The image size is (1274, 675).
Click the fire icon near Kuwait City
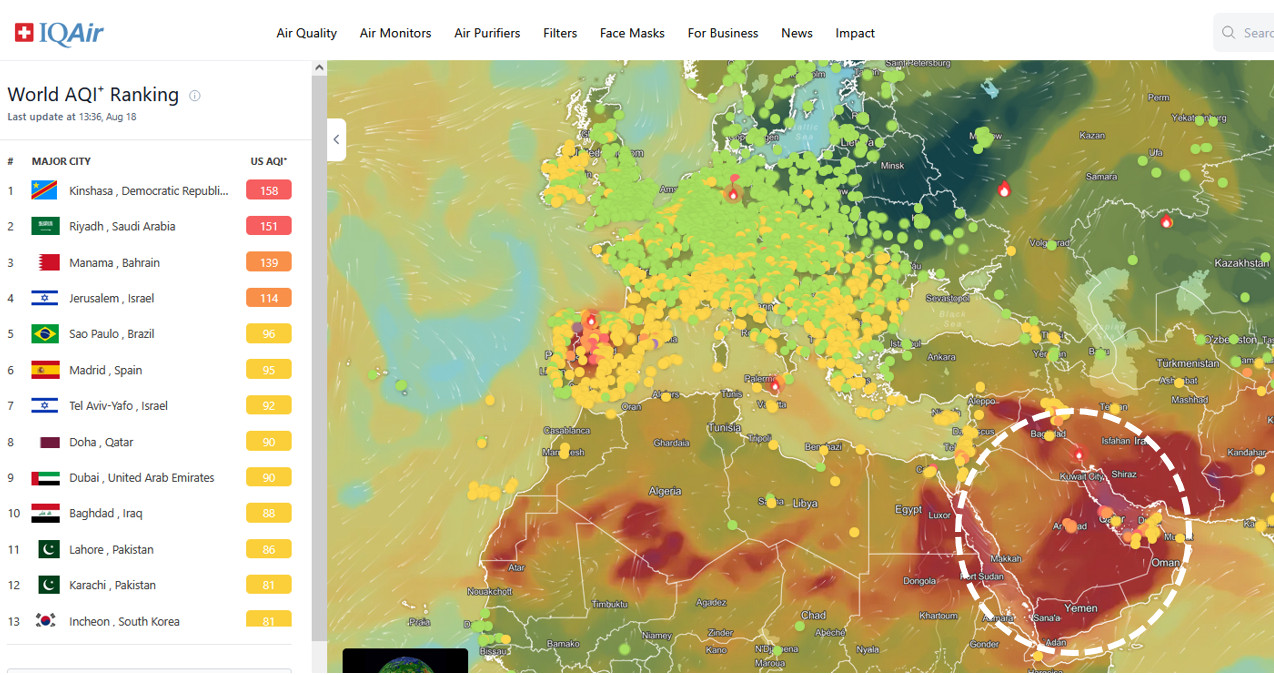[x=1079, y=453]
